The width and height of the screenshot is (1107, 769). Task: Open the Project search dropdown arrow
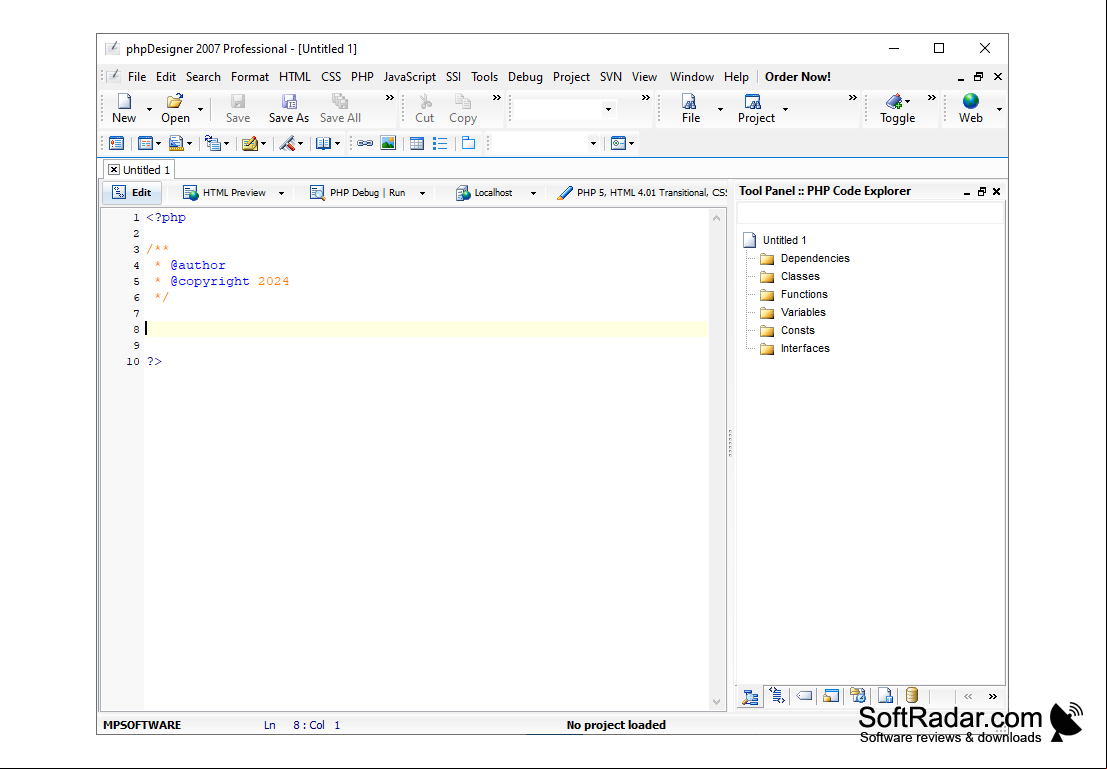(x=785, y=109)
